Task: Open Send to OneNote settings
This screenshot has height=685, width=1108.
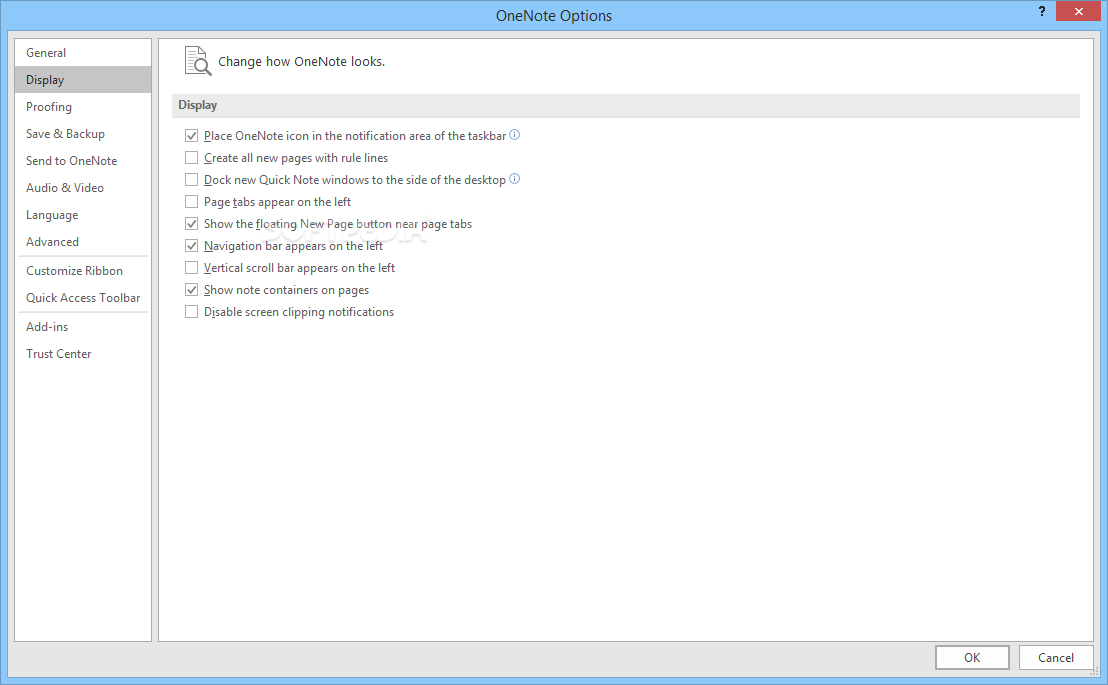Action: point(83,160)
